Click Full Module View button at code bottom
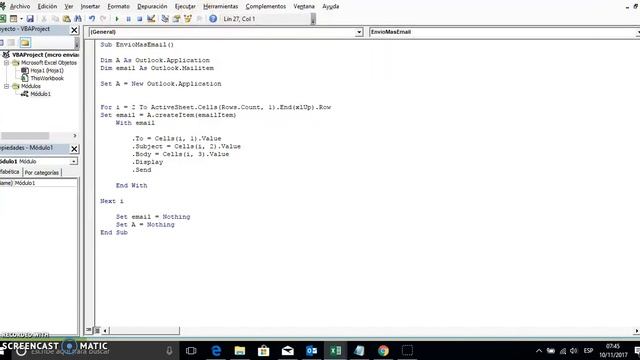This screenshot has height=360, width=640. (x=97, y=330)
